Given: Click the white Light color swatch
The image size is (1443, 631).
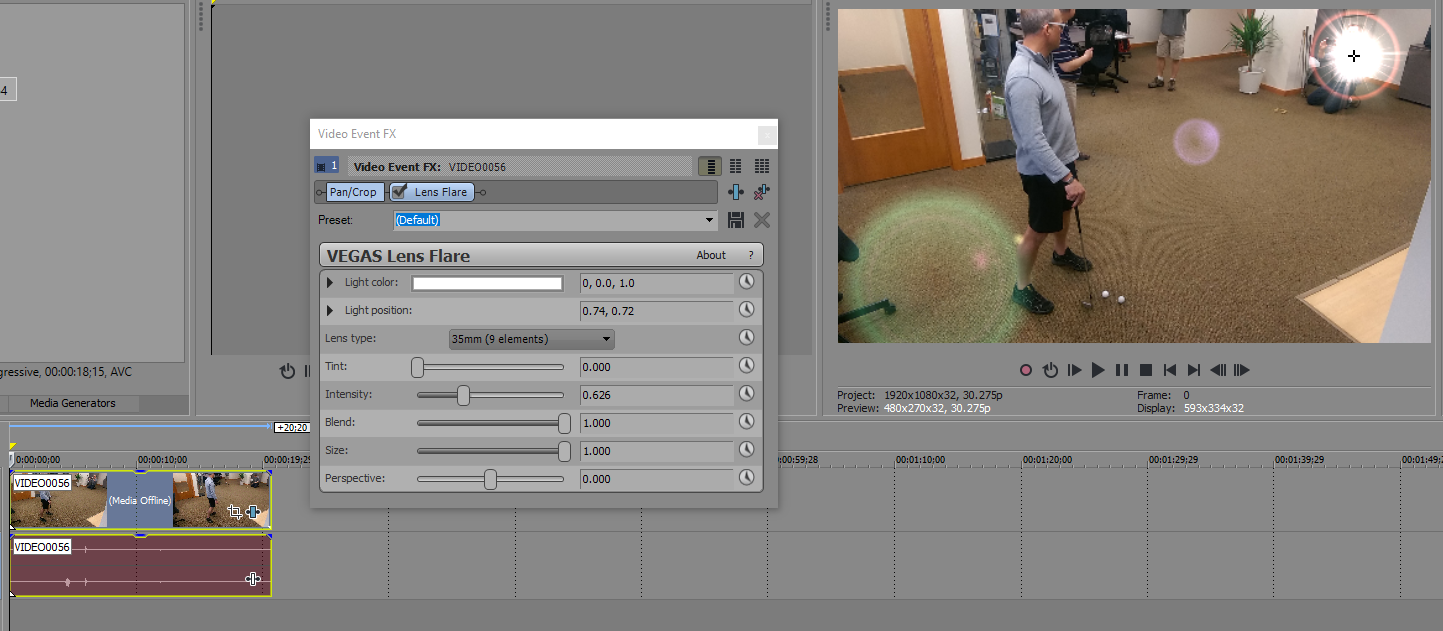Looking at the screenshot, I should [x=487, y=283].
